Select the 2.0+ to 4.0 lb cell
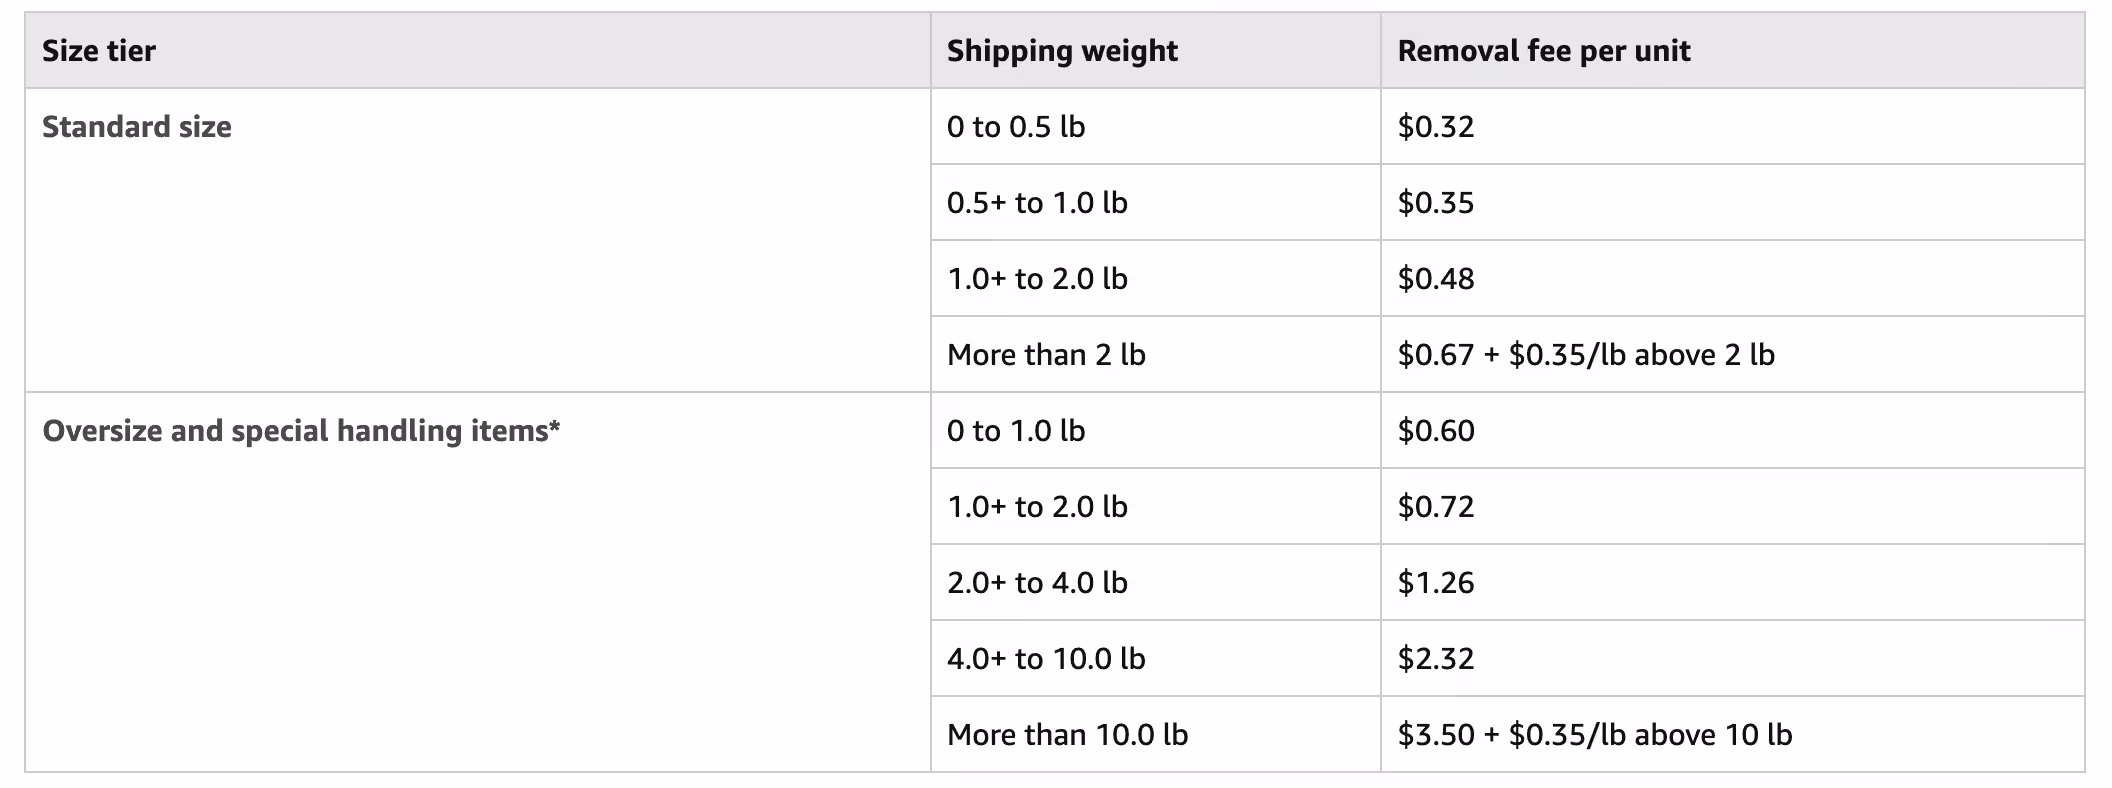The width and height of the screenshot is (2112, 788). coord(1155,583)
